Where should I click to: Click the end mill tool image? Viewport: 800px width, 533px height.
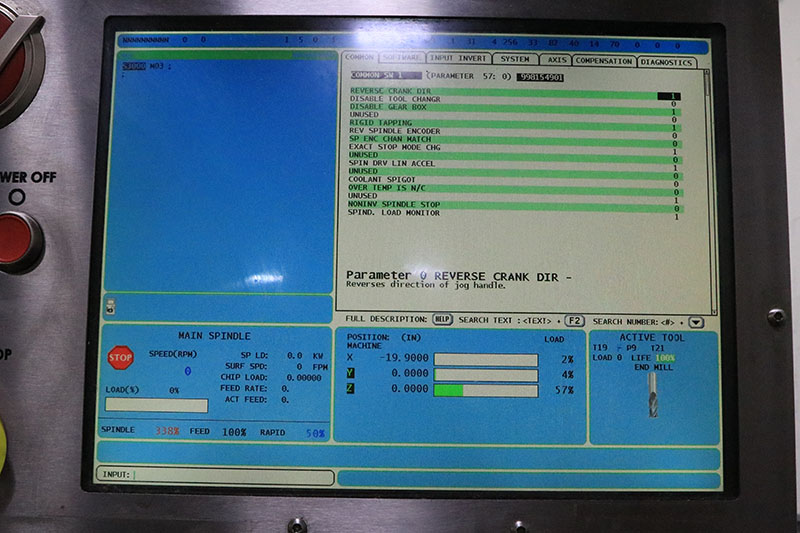(652, 394)
